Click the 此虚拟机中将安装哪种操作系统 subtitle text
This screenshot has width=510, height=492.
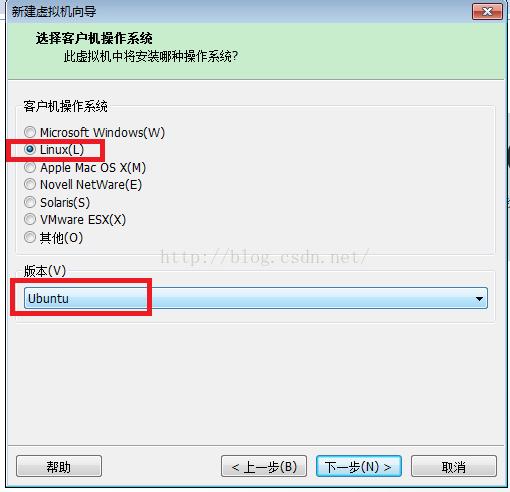[x=151, y=56]
